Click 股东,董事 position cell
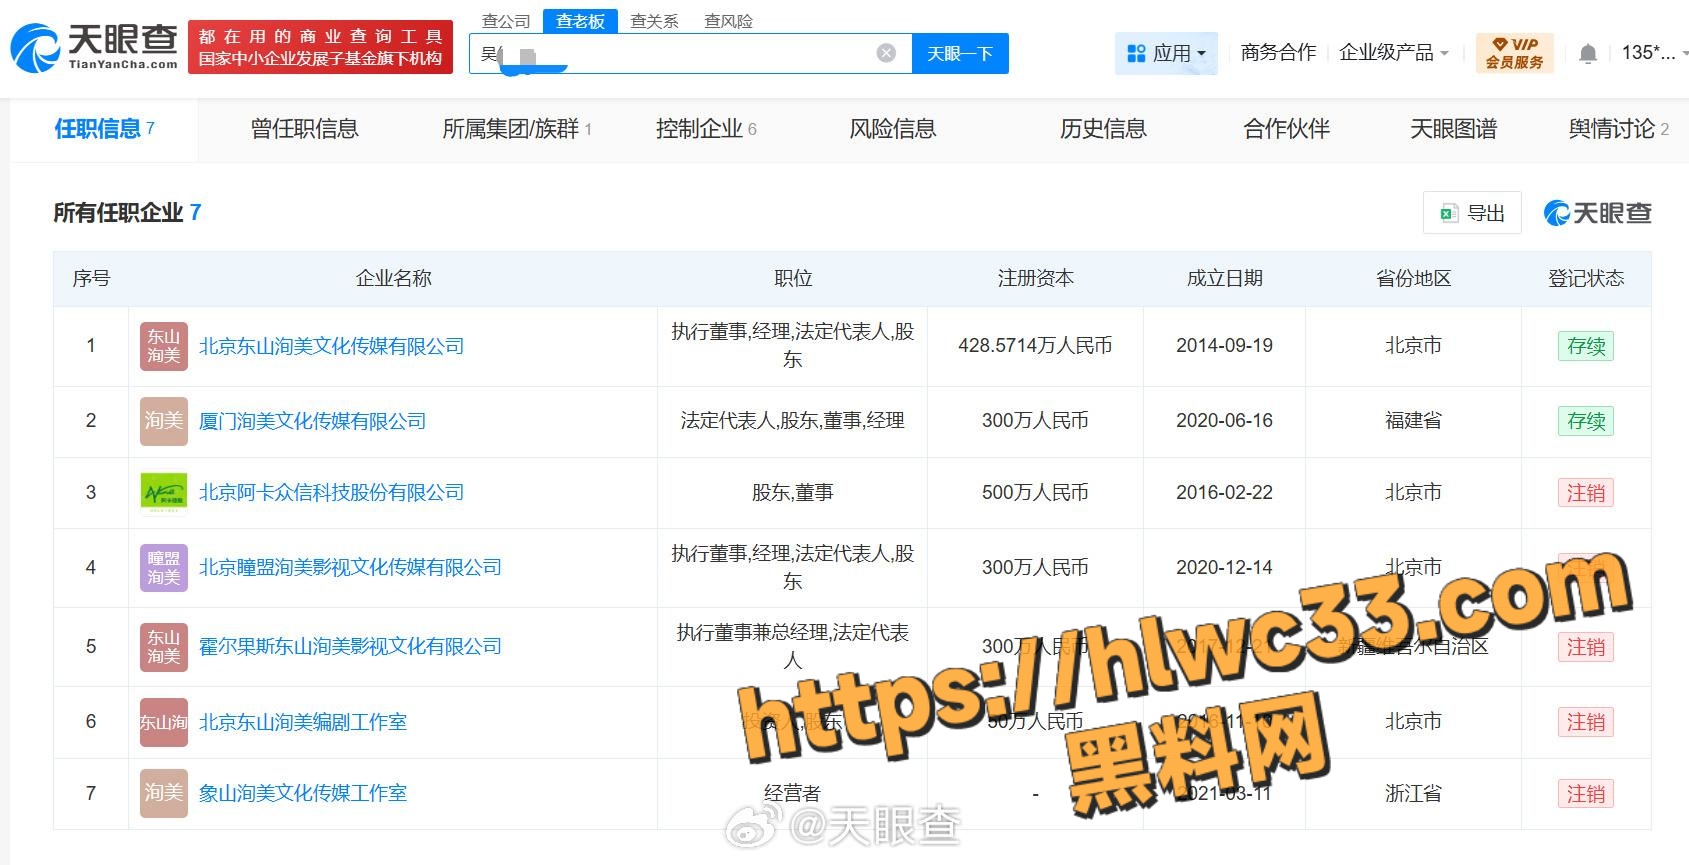 (792, 492)
